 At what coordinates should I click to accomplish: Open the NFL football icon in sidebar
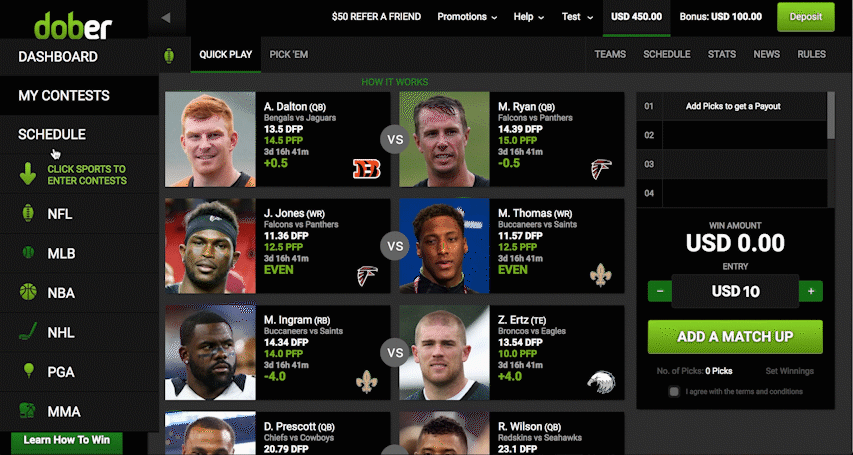28,213
